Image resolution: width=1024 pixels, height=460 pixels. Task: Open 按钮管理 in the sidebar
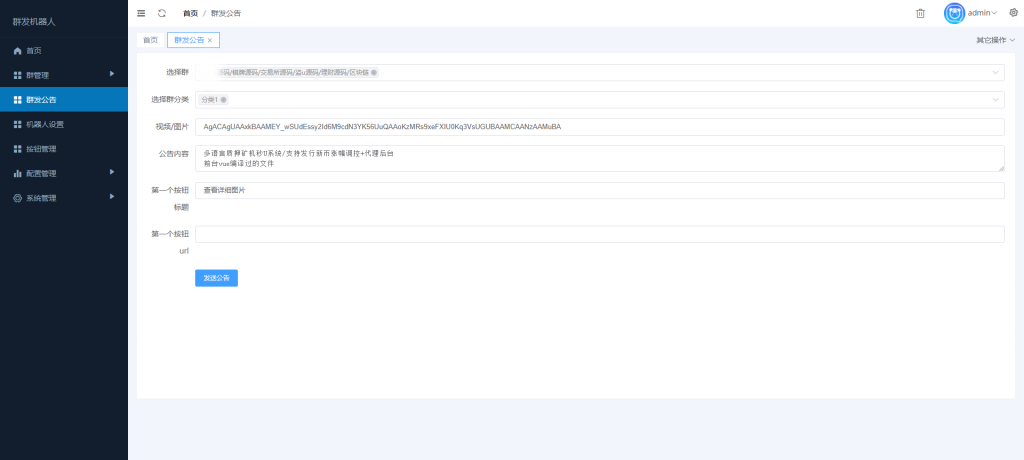64,149
